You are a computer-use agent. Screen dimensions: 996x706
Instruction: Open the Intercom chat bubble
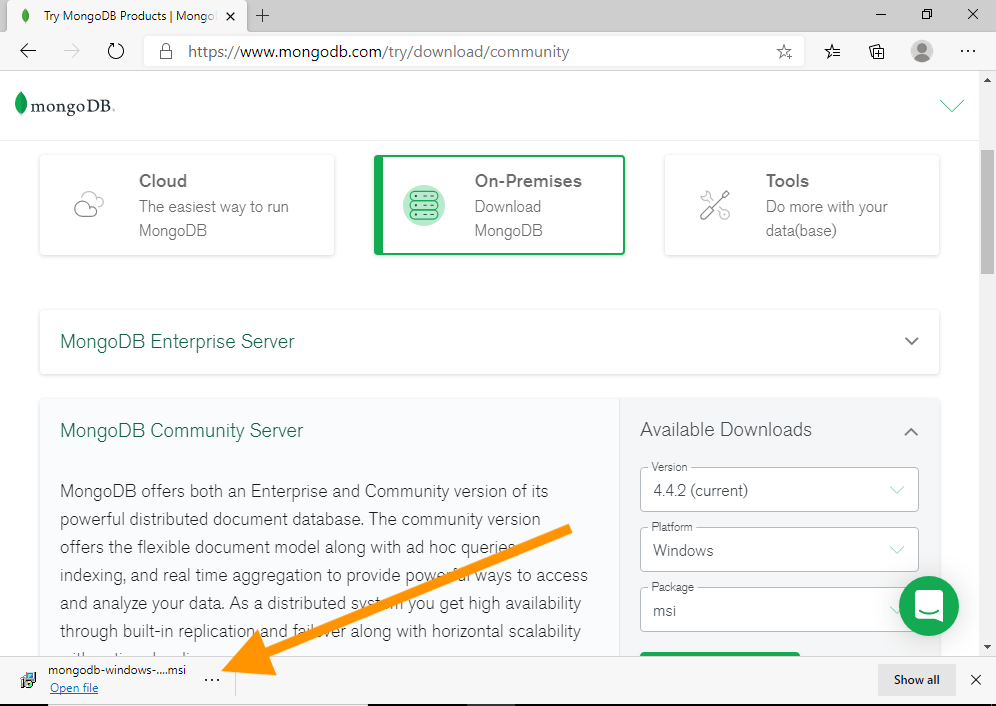pyautogui.click(x=928, y=606)
